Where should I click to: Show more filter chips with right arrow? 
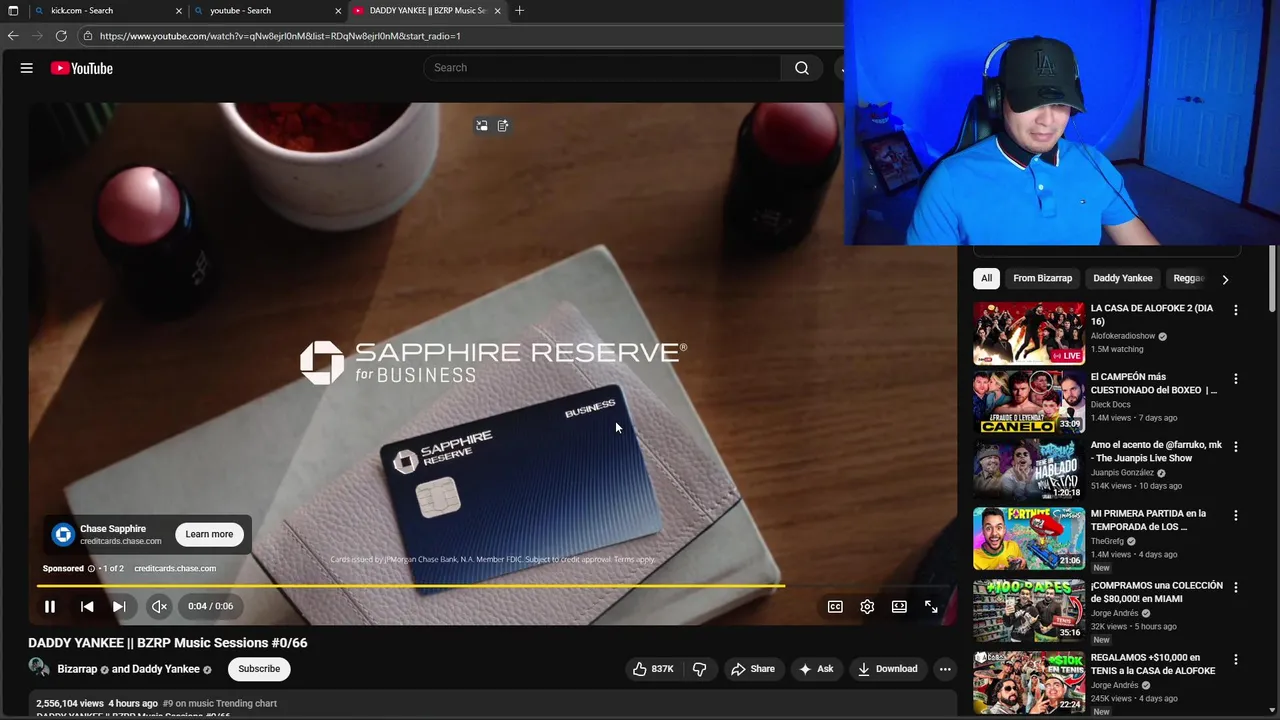point(1225,279)
